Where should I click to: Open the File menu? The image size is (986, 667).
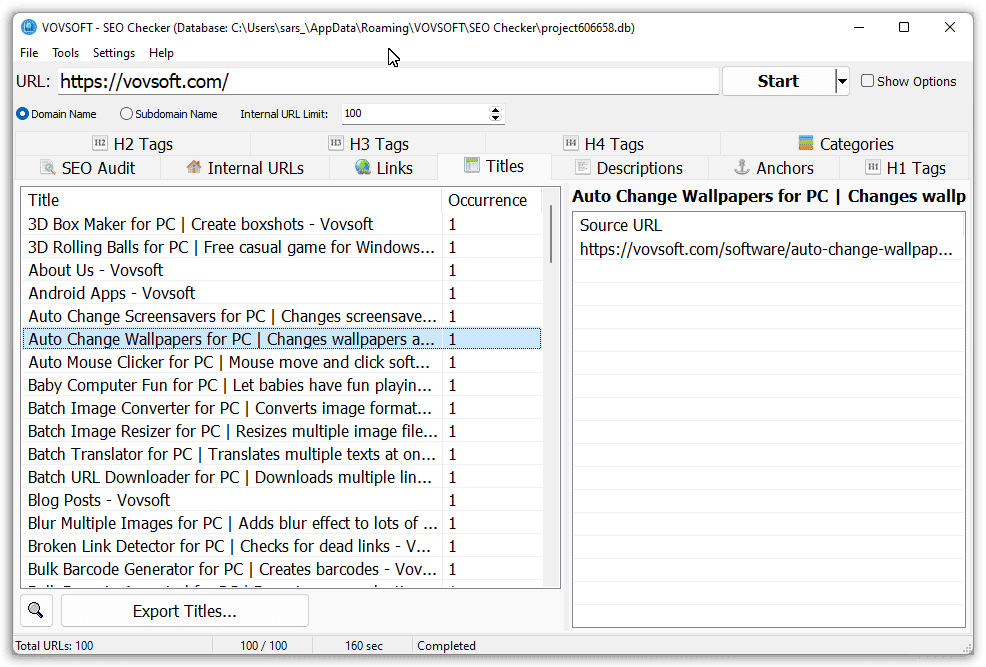(x=29, y=53)
